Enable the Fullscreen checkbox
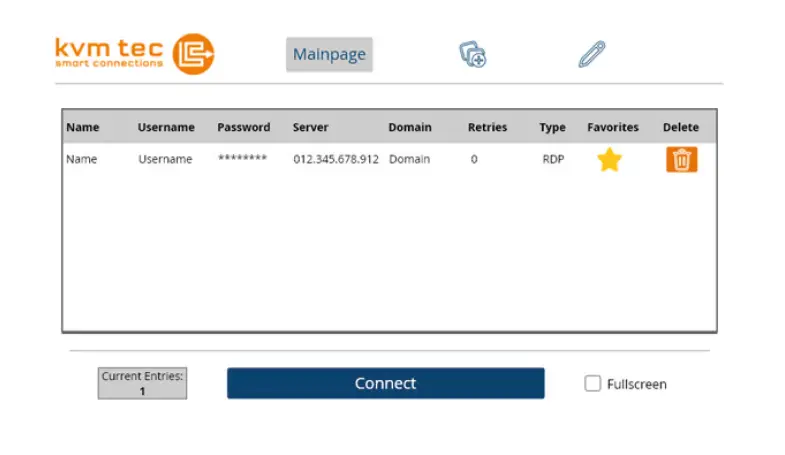Image resolution: width=785 pixels, height=455 pixels. [x=593, y=383]
